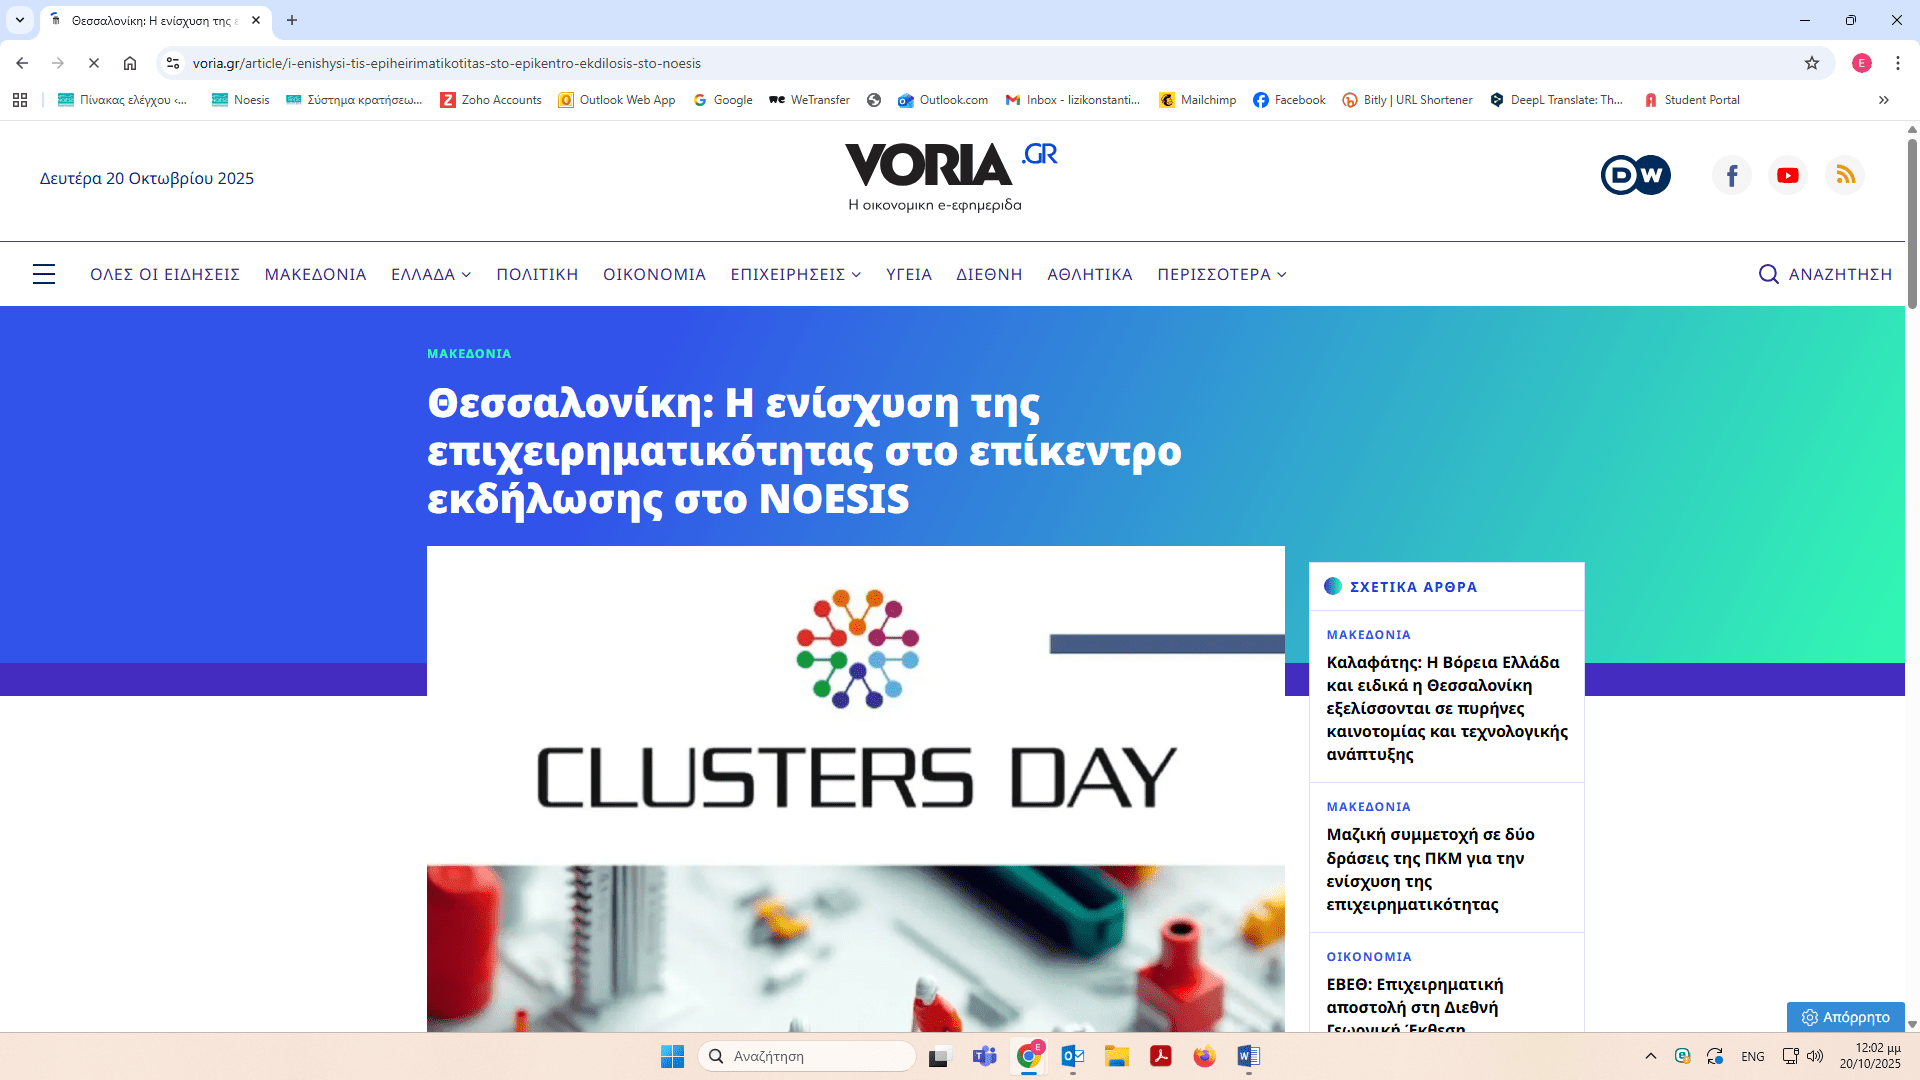Expand the ΕΛΛΑΔΑ dropdown menu
The height and width of the screenshot is (1080, 1920).
click(431, 274)
